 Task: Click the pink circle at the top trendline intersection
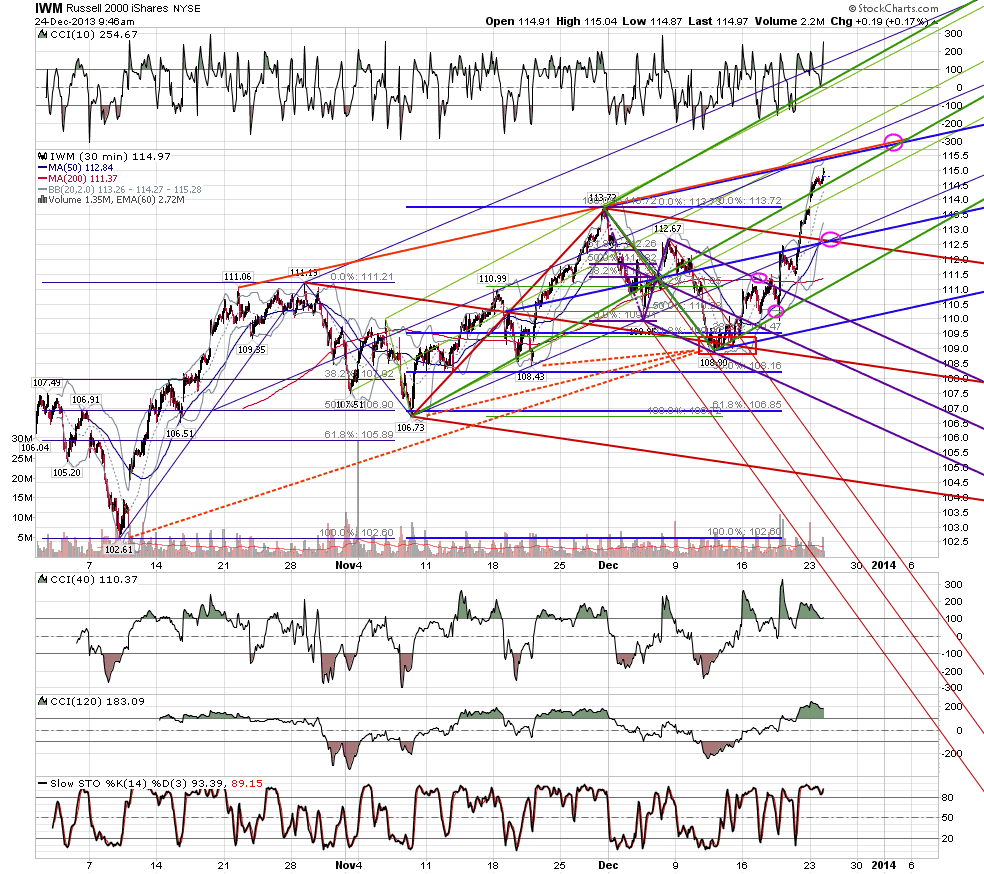tap(893, 142)
